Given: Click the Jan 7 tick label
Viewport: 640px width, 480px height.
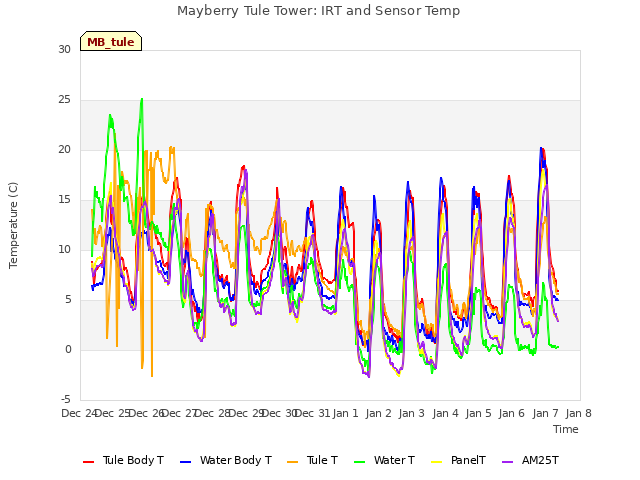Looking at the screenshot, I should click(545, 413).
